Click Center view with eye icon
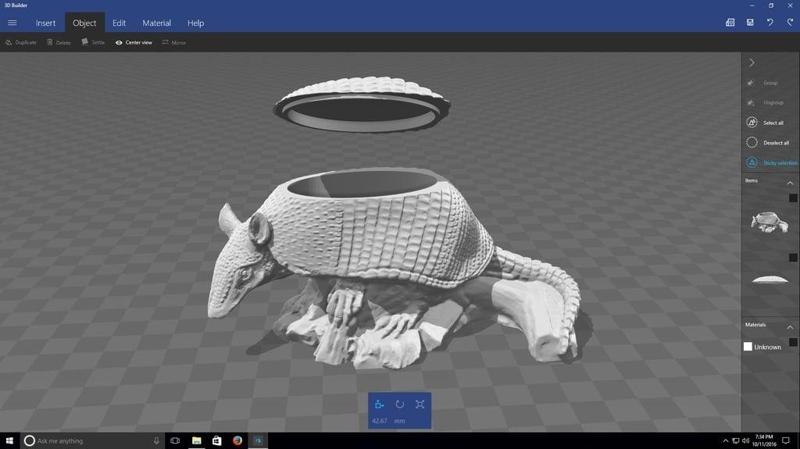Image resolution: width=800 pixels, height=449 pixels. tap(134, 43)
